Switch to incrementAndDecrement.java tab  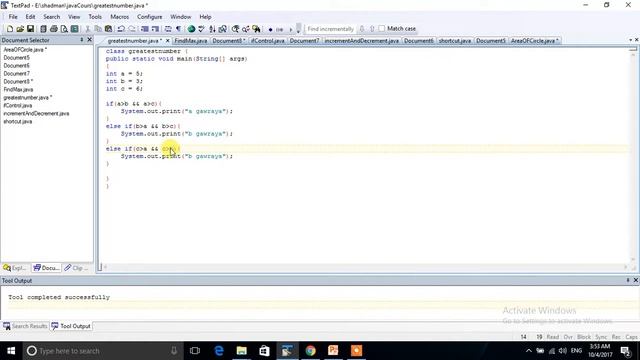tap(362, 41)
